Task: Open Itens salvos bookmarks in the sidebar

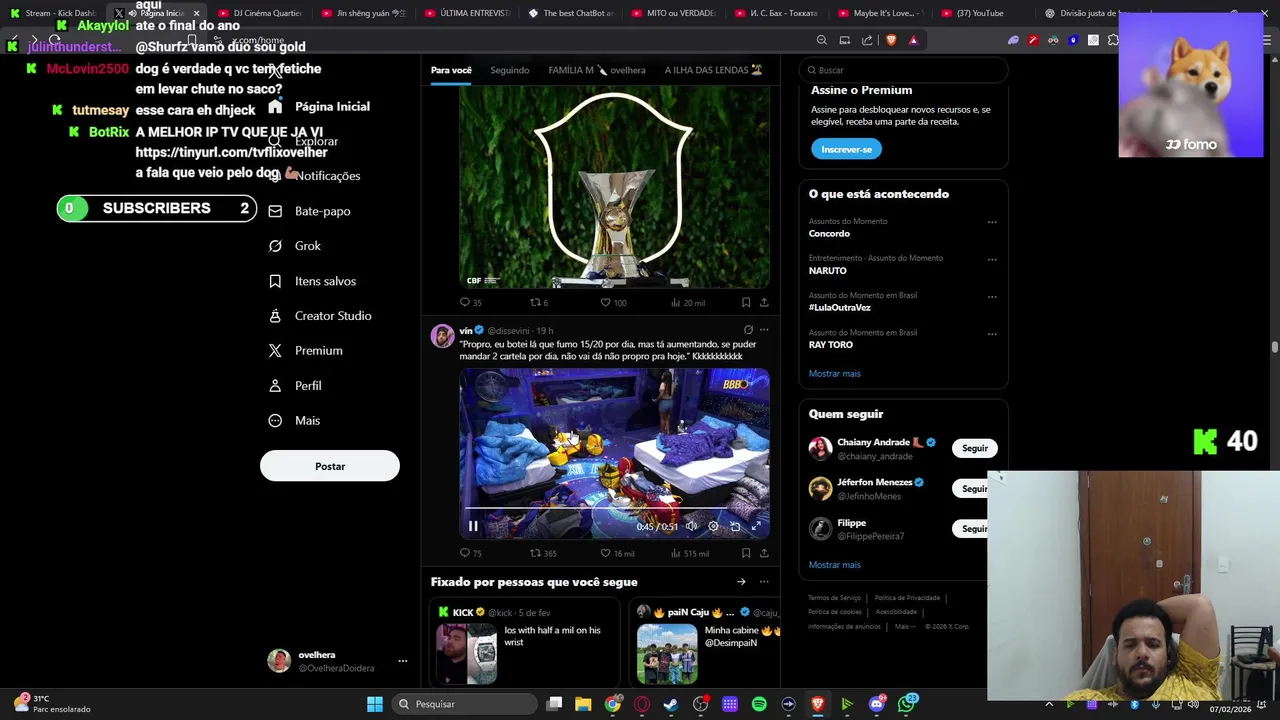Action: [312, 281]
